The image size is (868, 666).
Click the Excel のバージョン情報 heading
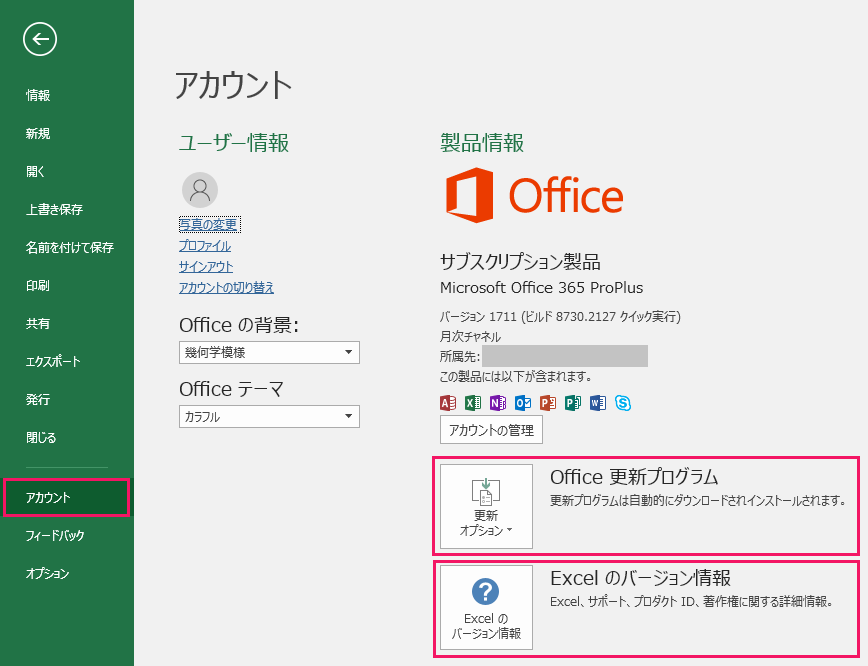point(640,578)
